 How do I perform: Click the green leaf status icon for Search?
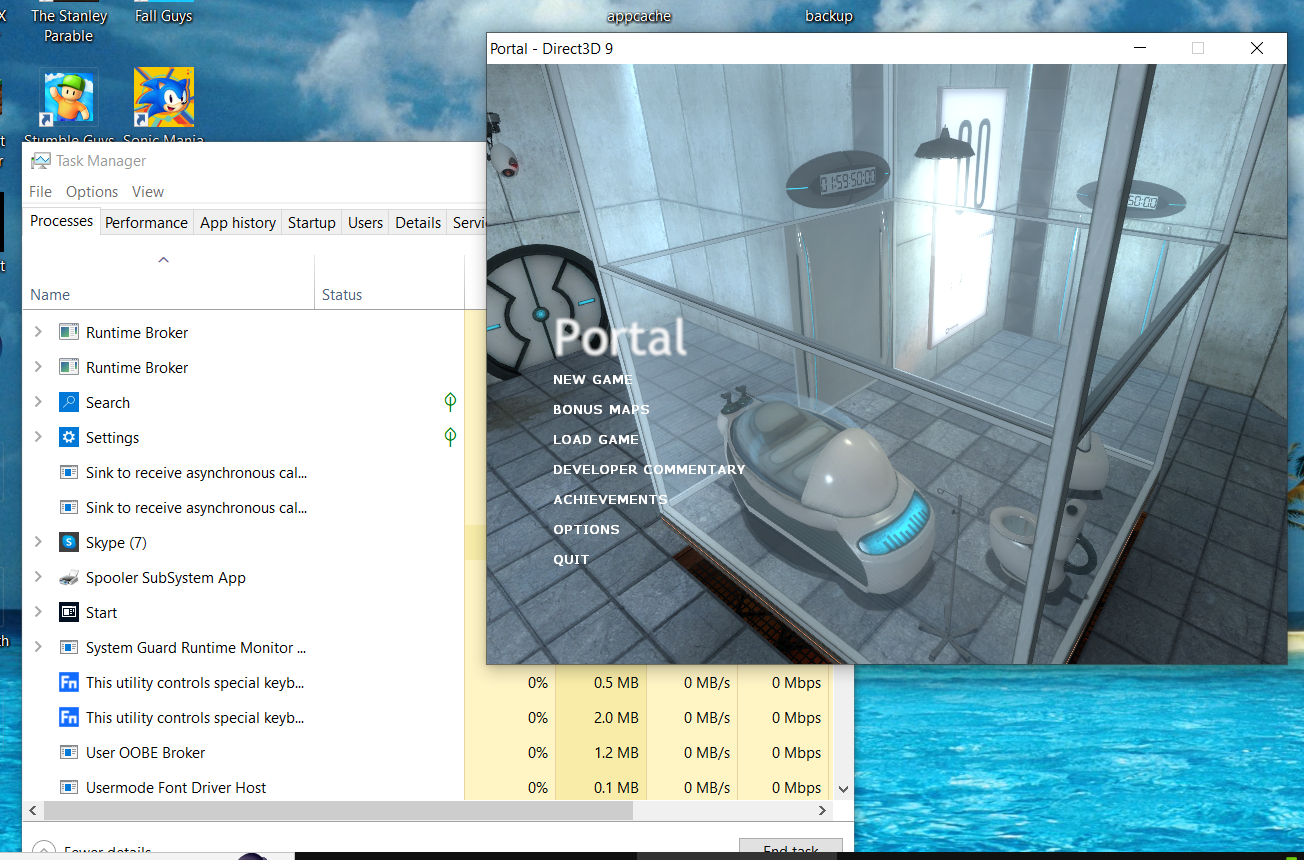[x=451, y=402]
